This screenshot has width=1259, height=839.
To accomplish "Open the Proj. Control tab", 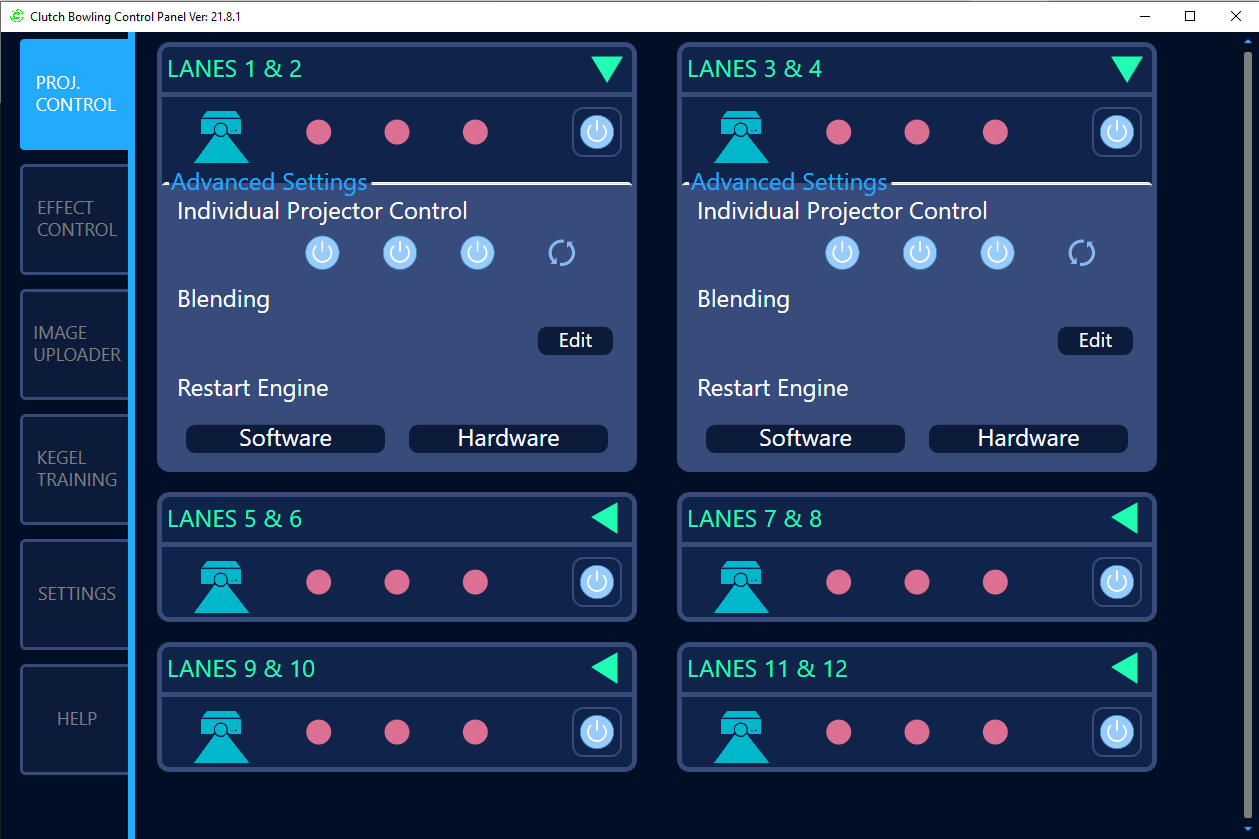I will (75, 94).
